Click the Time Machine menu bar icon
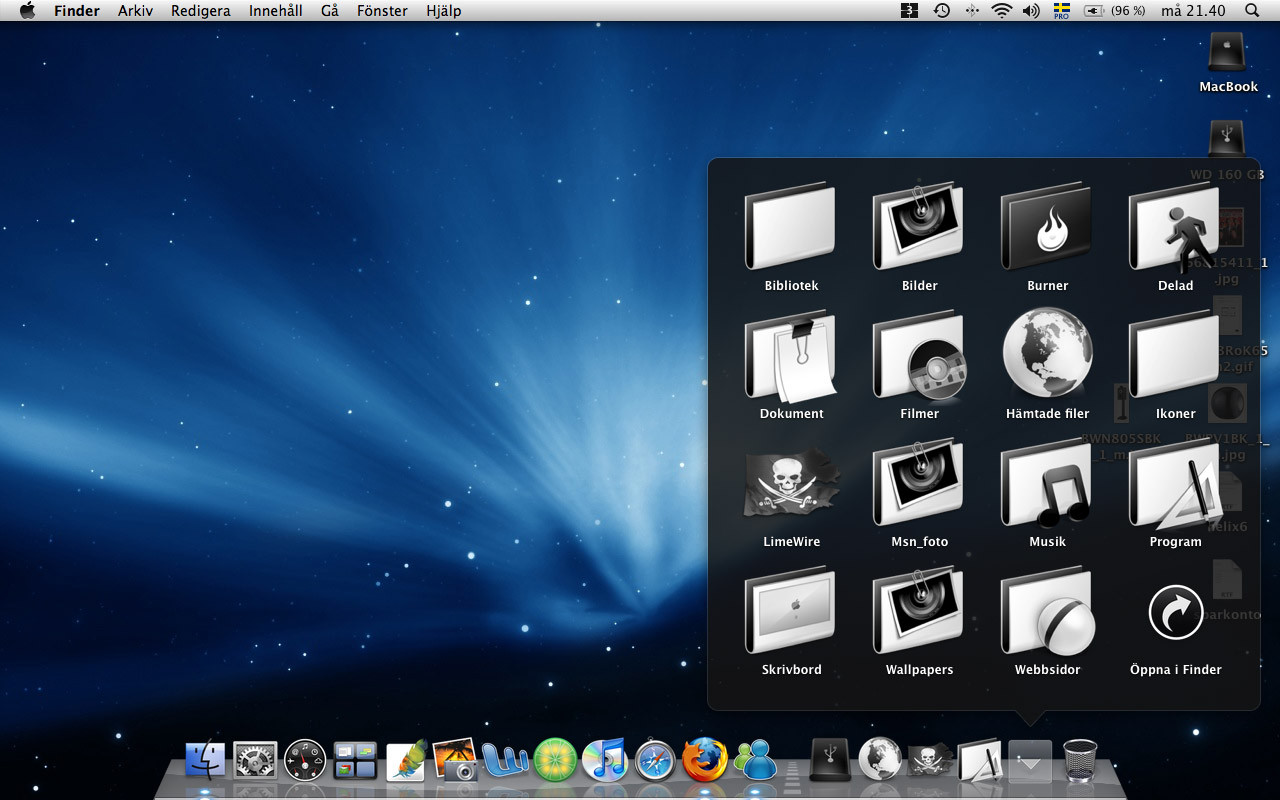This screenshot has width=1280, height=800. click(941, 11)
